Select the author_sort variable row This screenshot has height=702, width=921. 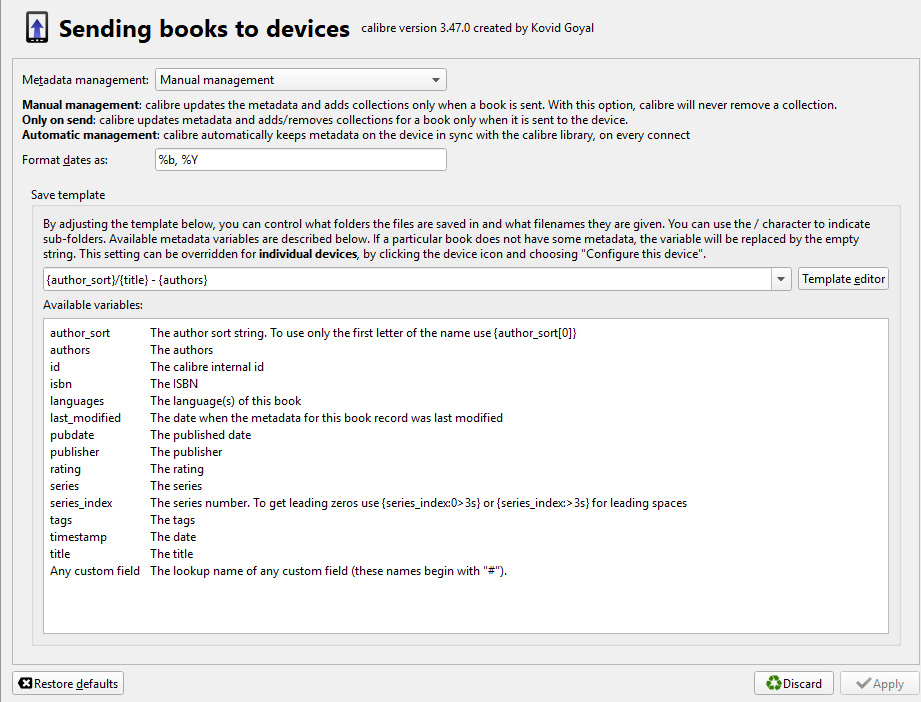click(80, 333)
